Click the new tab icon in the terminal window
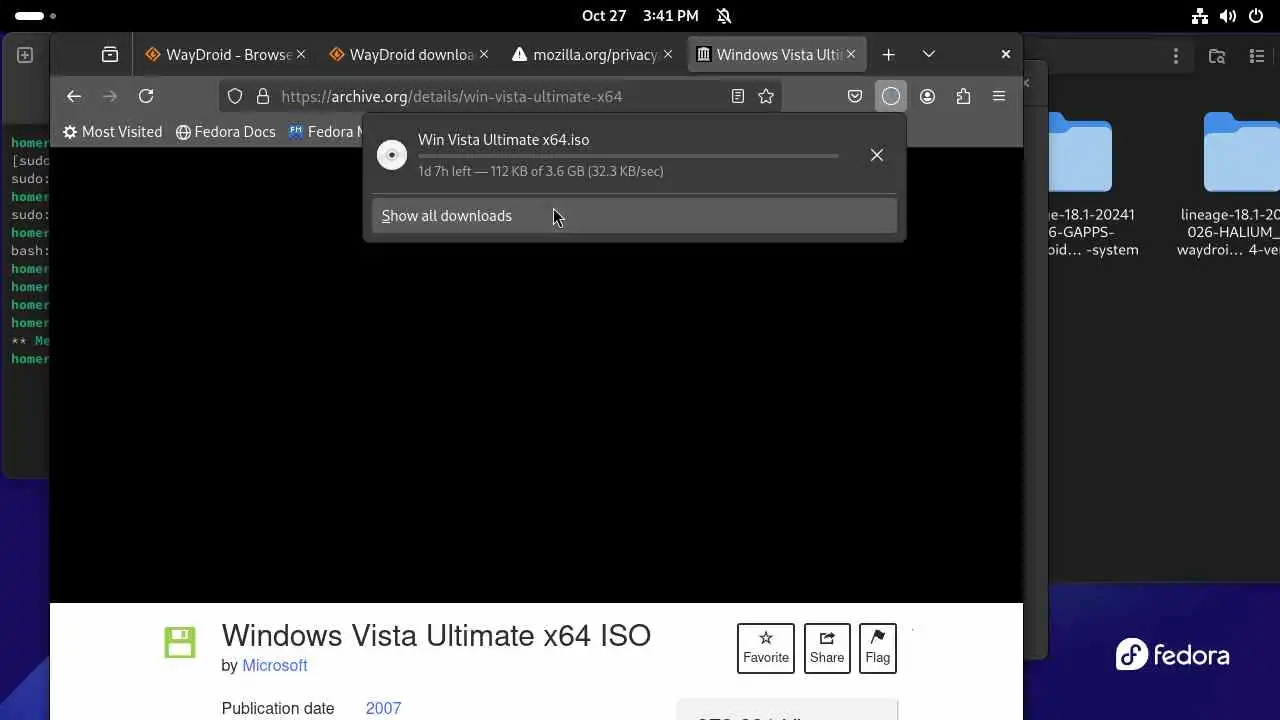1280x720 pixels. pos(25,55)
